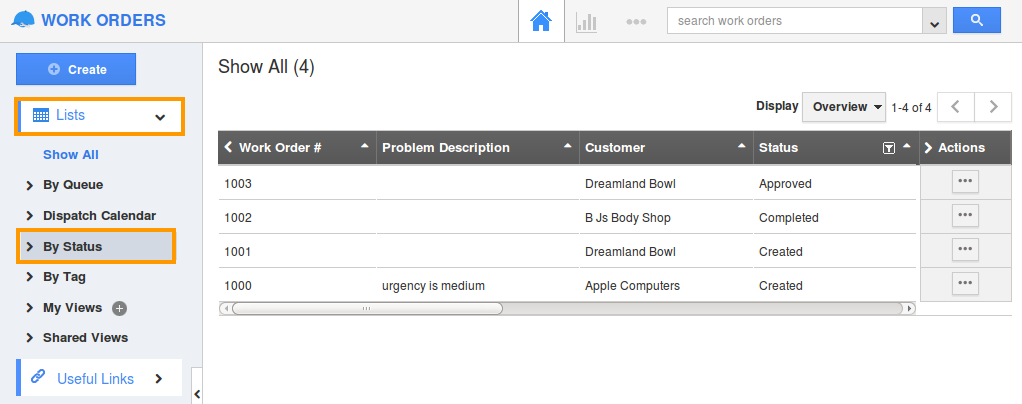Viewport: 1022px width, 404px height.
Task: Click the Create button
Action: [x=76, y=69]
